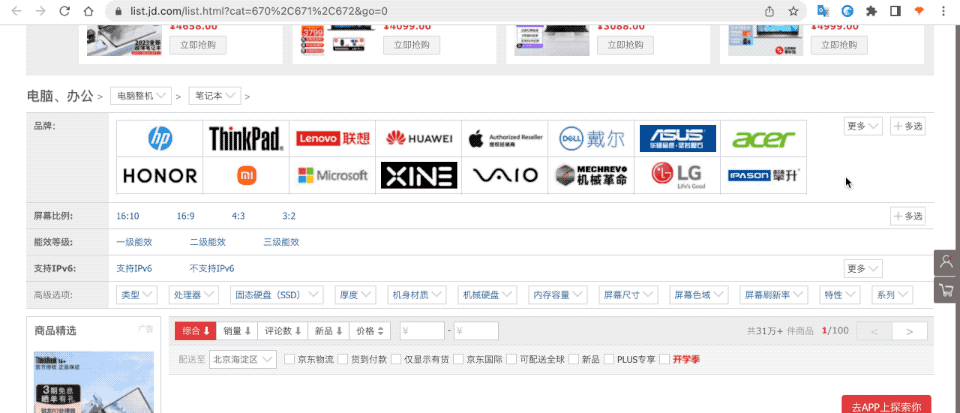Bookmark this page with the star icon

tap(793, 11)
